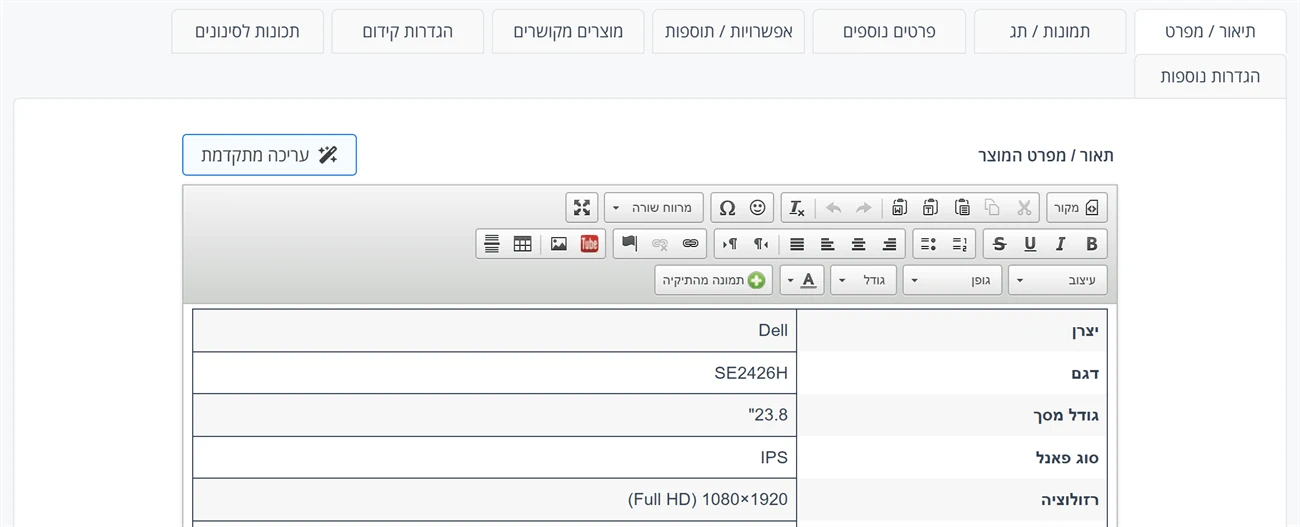This screenshot has width=1300, height=527.
Task: Click the table cell containing Dell
Action: (495, 331)
